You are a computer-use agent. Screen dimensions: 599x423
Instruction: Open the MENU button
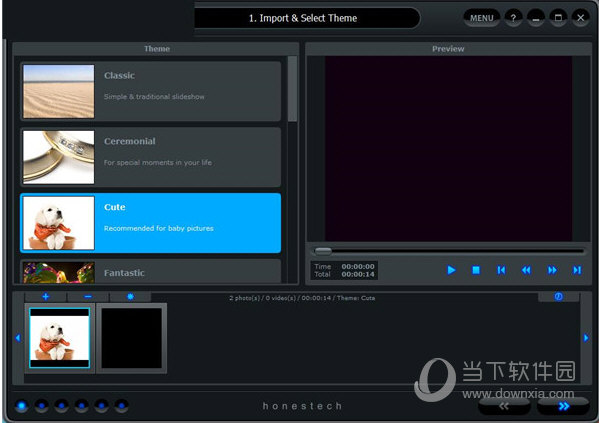[x=481, y=18]
